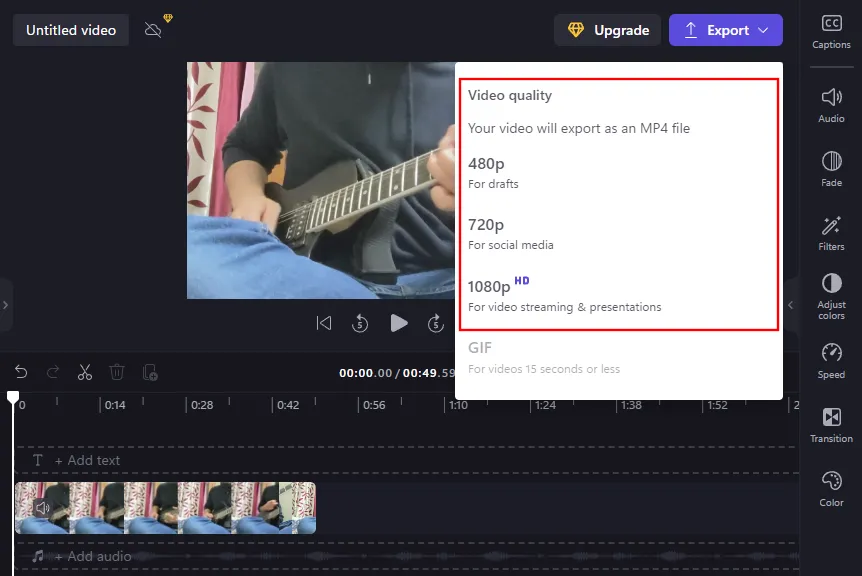Screen dimensions: 862x576
Task: Click the 00:00.00 current time readout
Action: (x=366, y=373)
